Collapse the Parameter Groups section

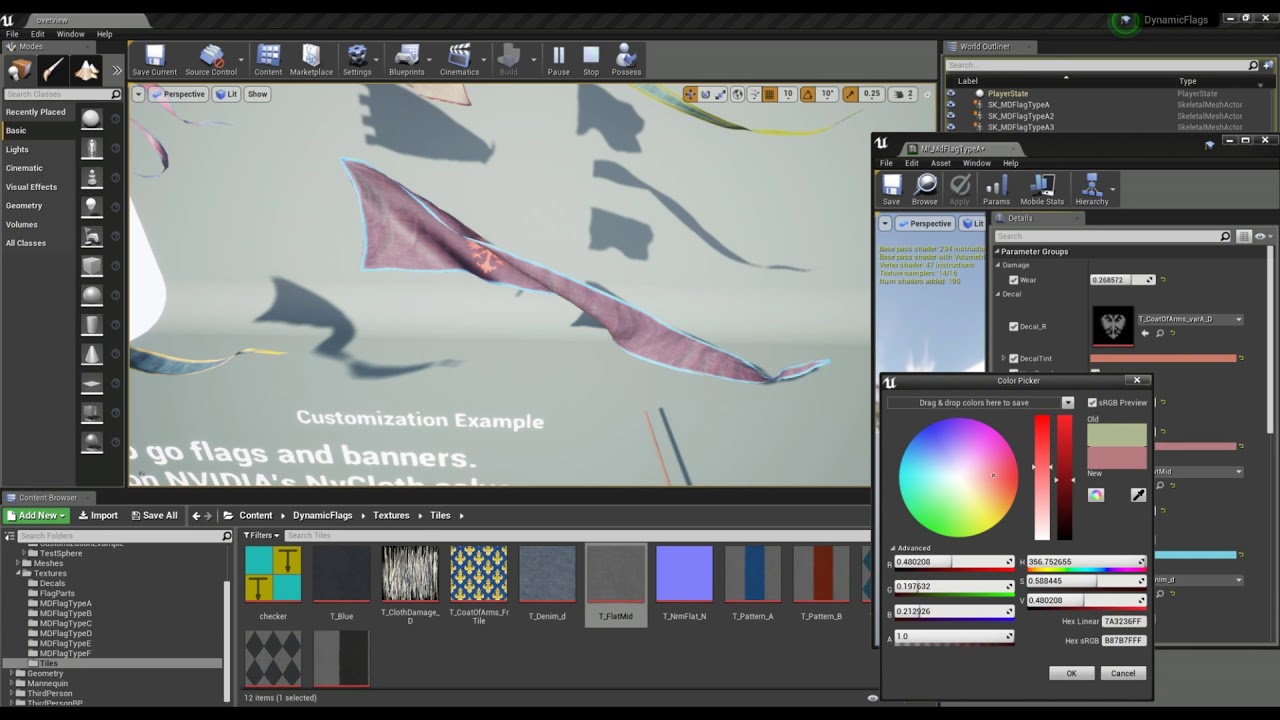pos(997,252)
